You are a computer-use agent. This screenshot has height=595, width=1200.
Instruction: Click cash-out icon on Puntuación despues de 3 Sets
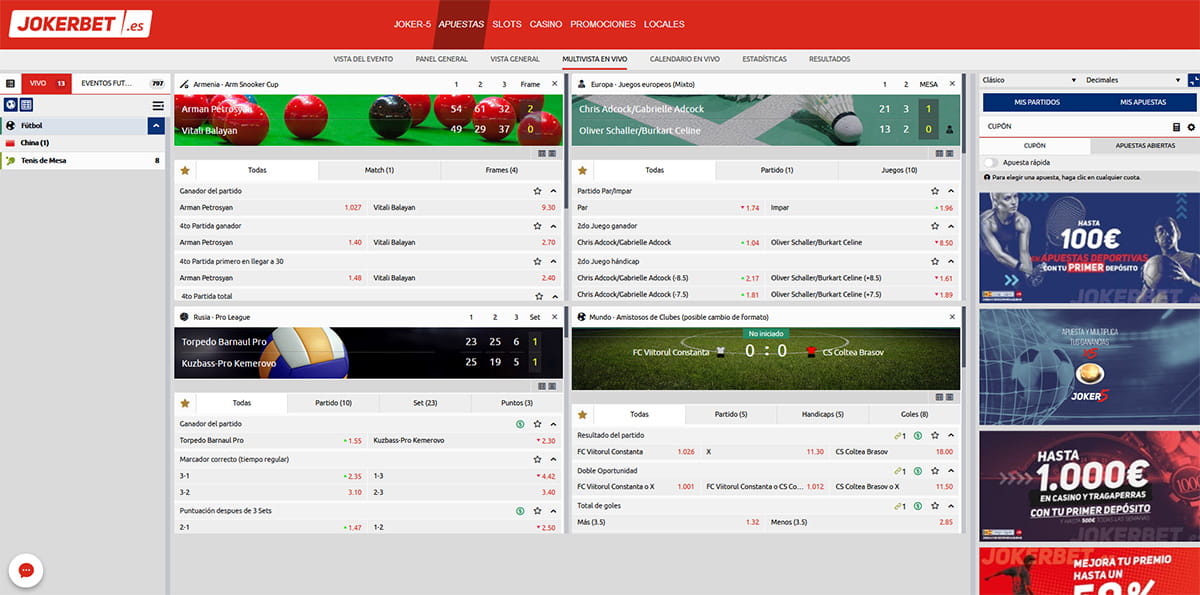pos(520,510)
